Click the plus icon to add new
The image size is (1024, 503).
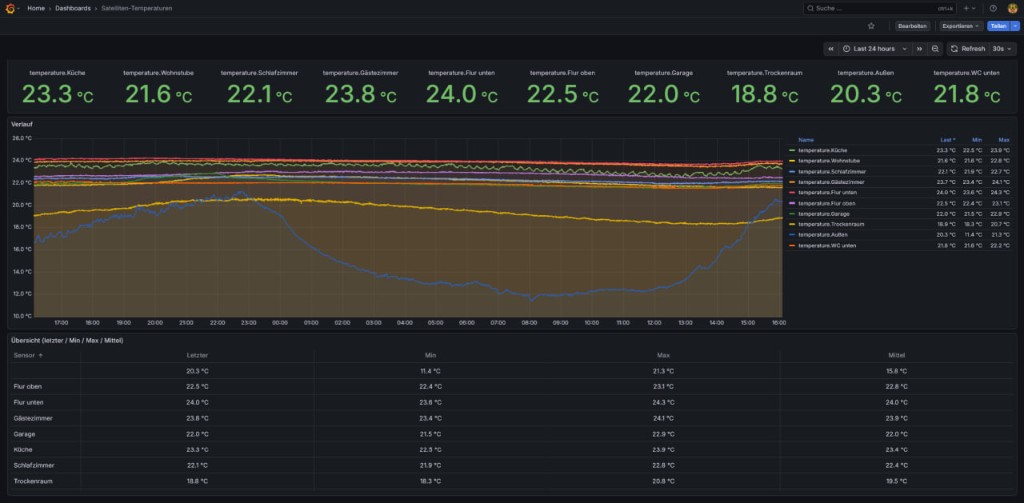967,8
